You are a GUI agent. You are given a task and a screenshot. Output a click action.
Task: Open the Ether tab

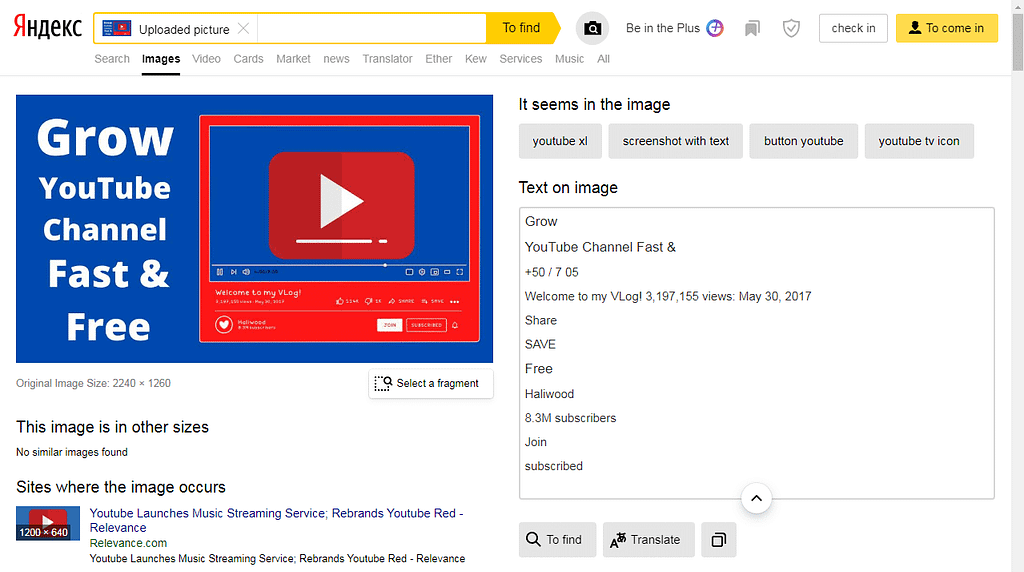tap(438, 59)
